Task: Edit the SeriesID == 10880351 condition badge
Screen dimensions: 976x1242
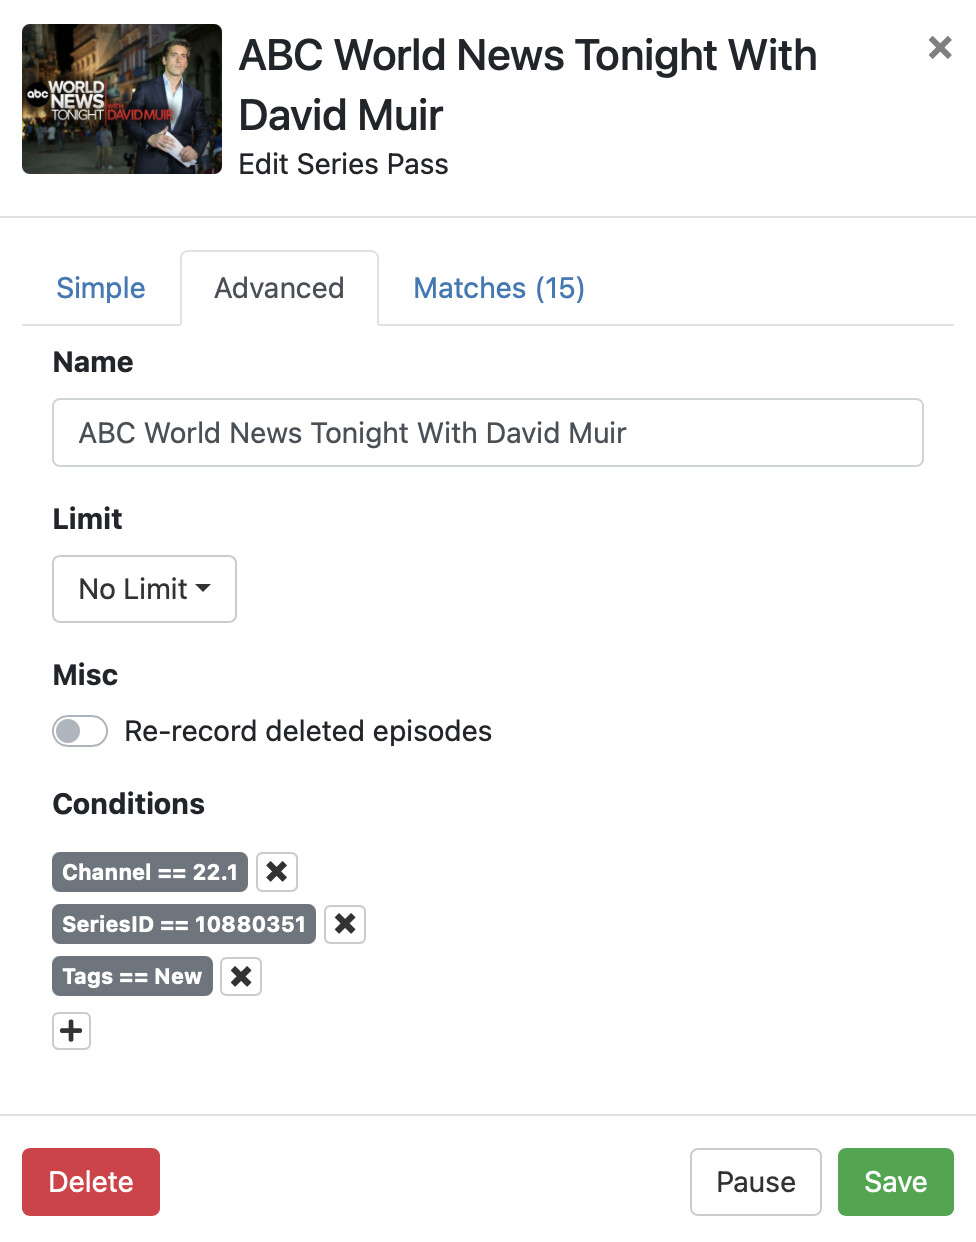Action: pos(184,924)
